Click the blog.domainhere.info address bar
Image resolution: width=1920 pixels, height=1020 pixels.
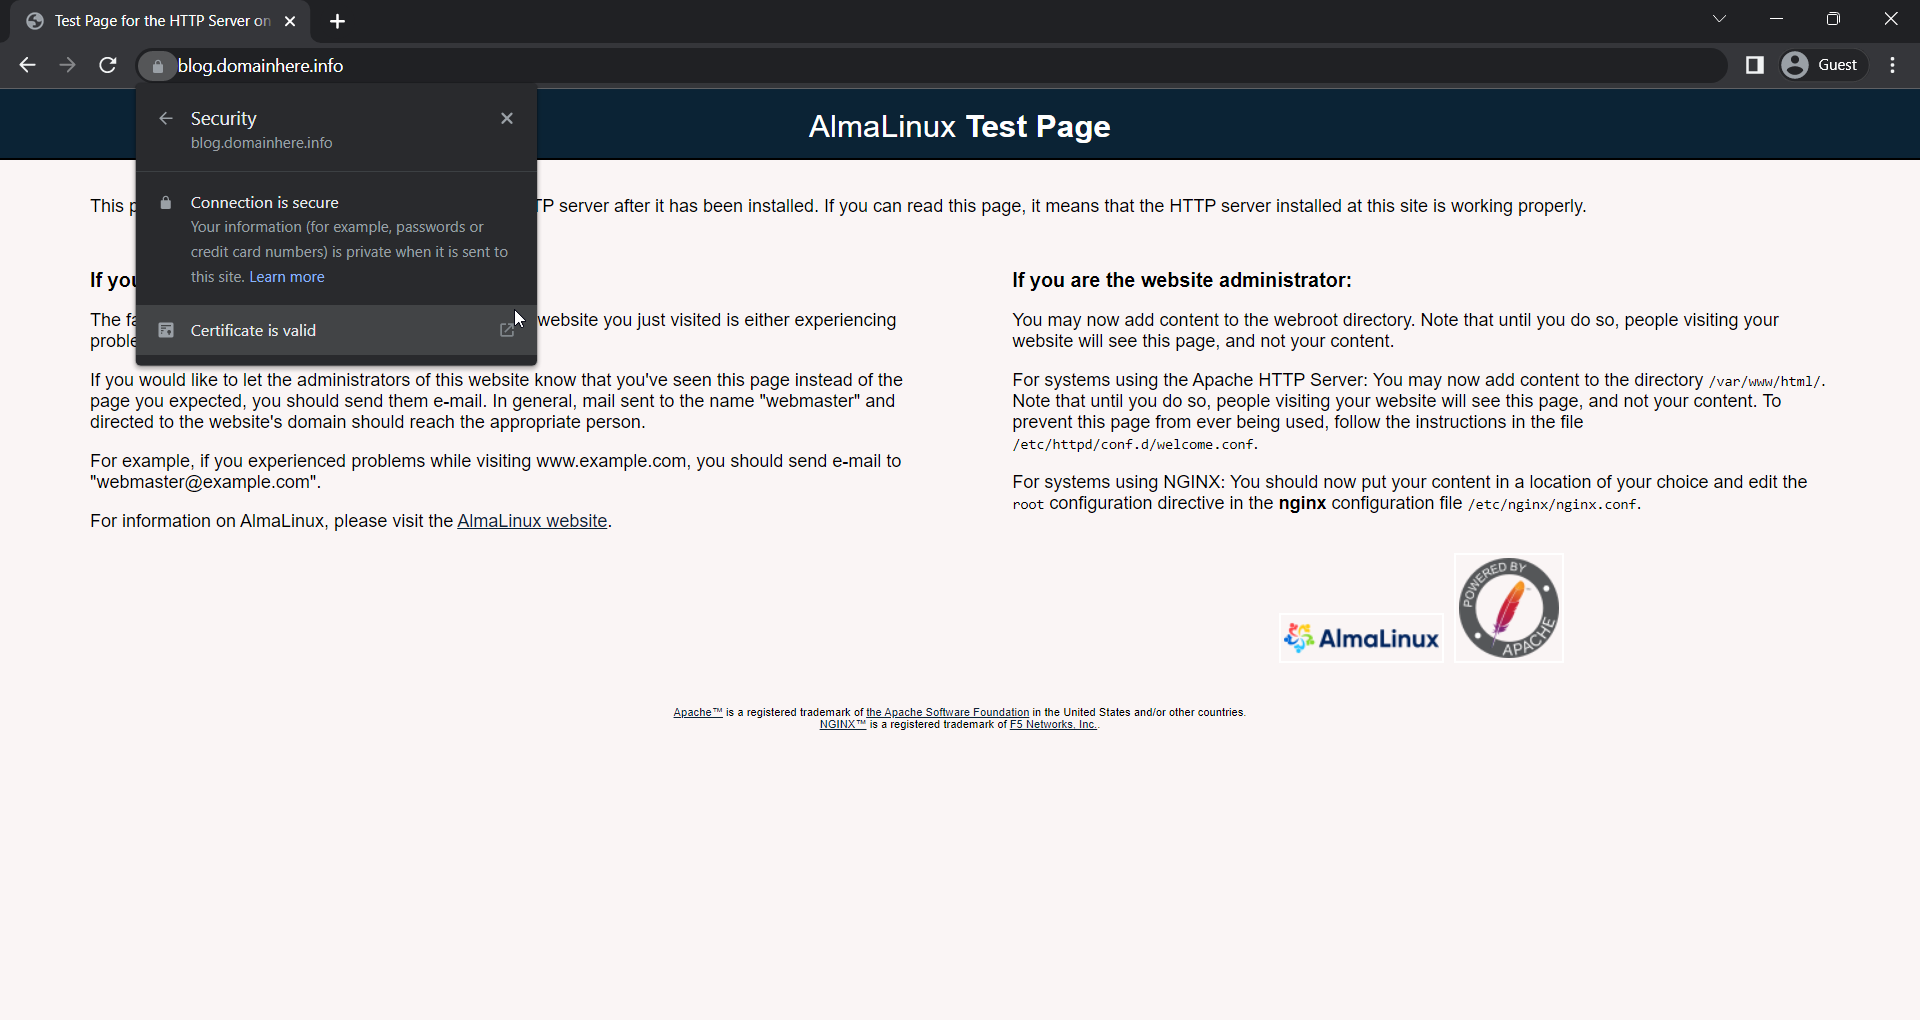(930, 66)
